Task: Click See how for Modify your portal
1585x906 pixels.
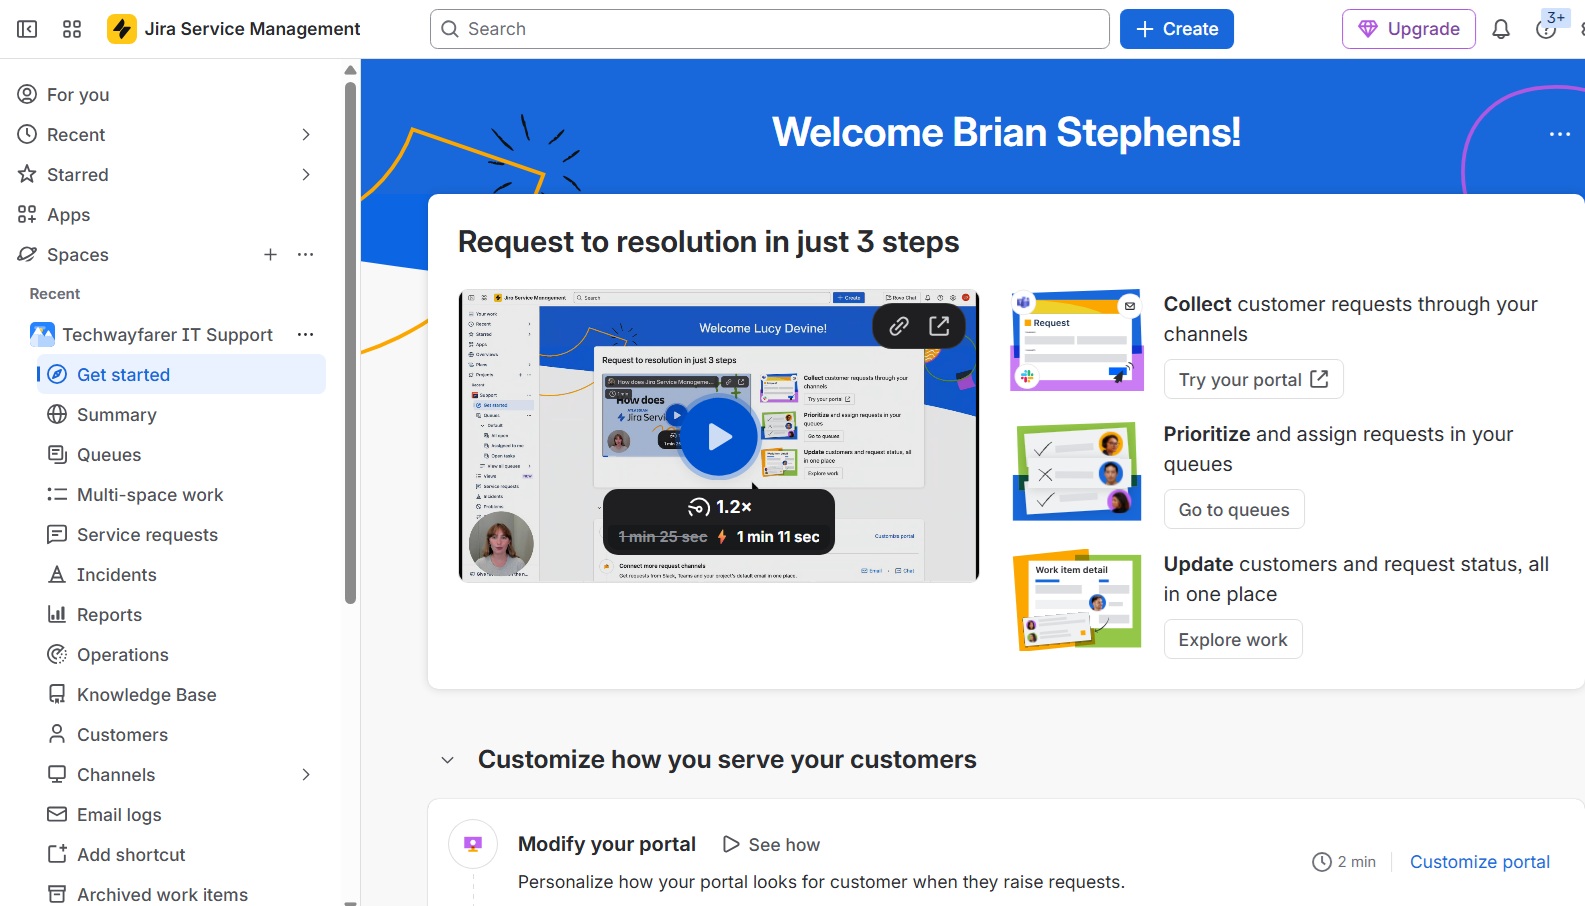Action: (x=771, y=845)
